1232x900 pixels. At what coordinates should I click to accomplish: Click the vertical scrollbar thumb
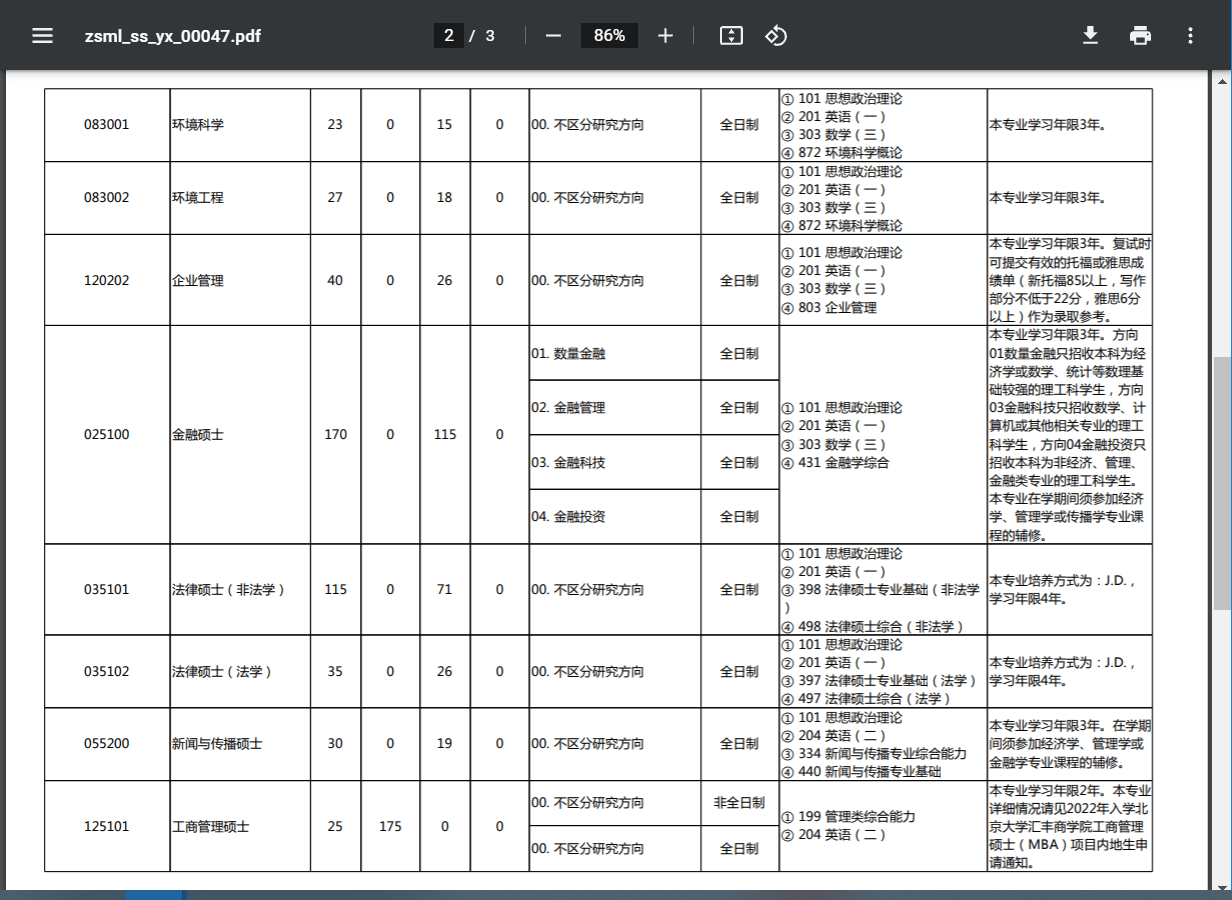pos(1222,480)
